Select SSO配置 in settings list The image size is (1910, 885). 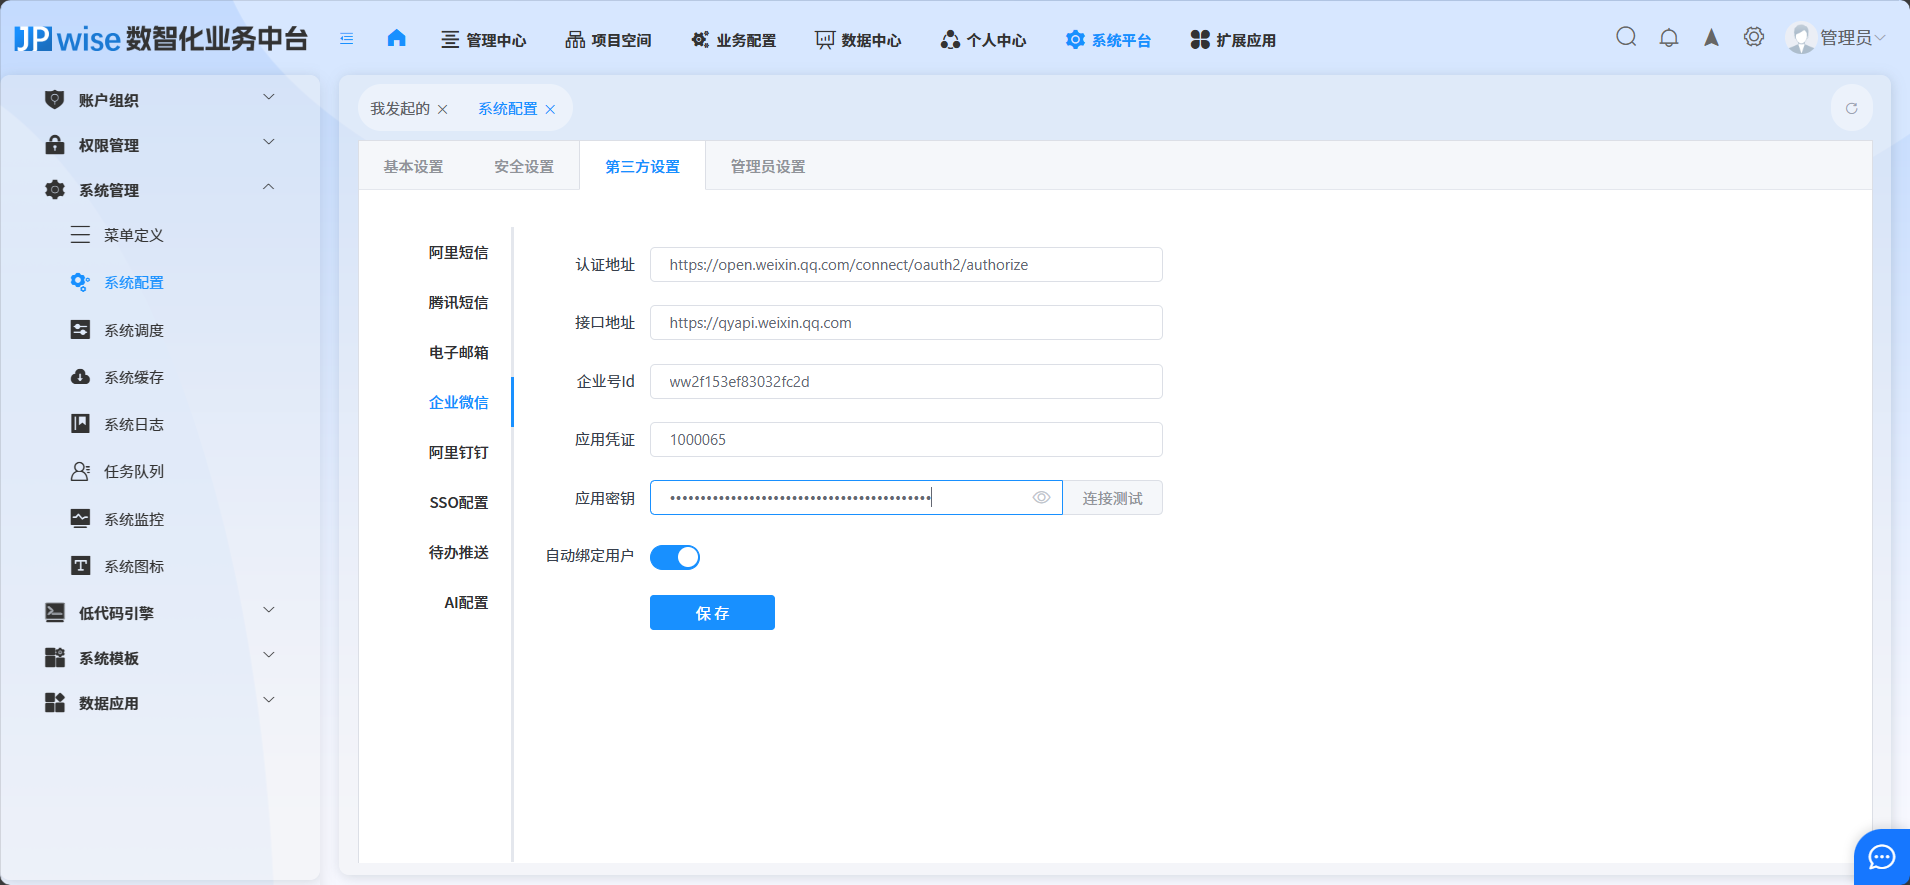pyautogui.click(x=459, y=503)
